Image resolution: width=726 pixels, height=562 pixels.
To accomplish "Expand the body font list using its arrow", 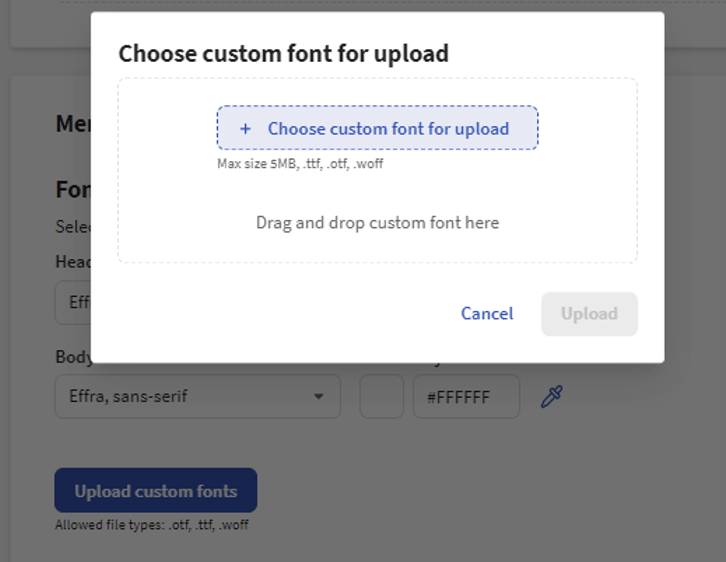I will point(319,397).
